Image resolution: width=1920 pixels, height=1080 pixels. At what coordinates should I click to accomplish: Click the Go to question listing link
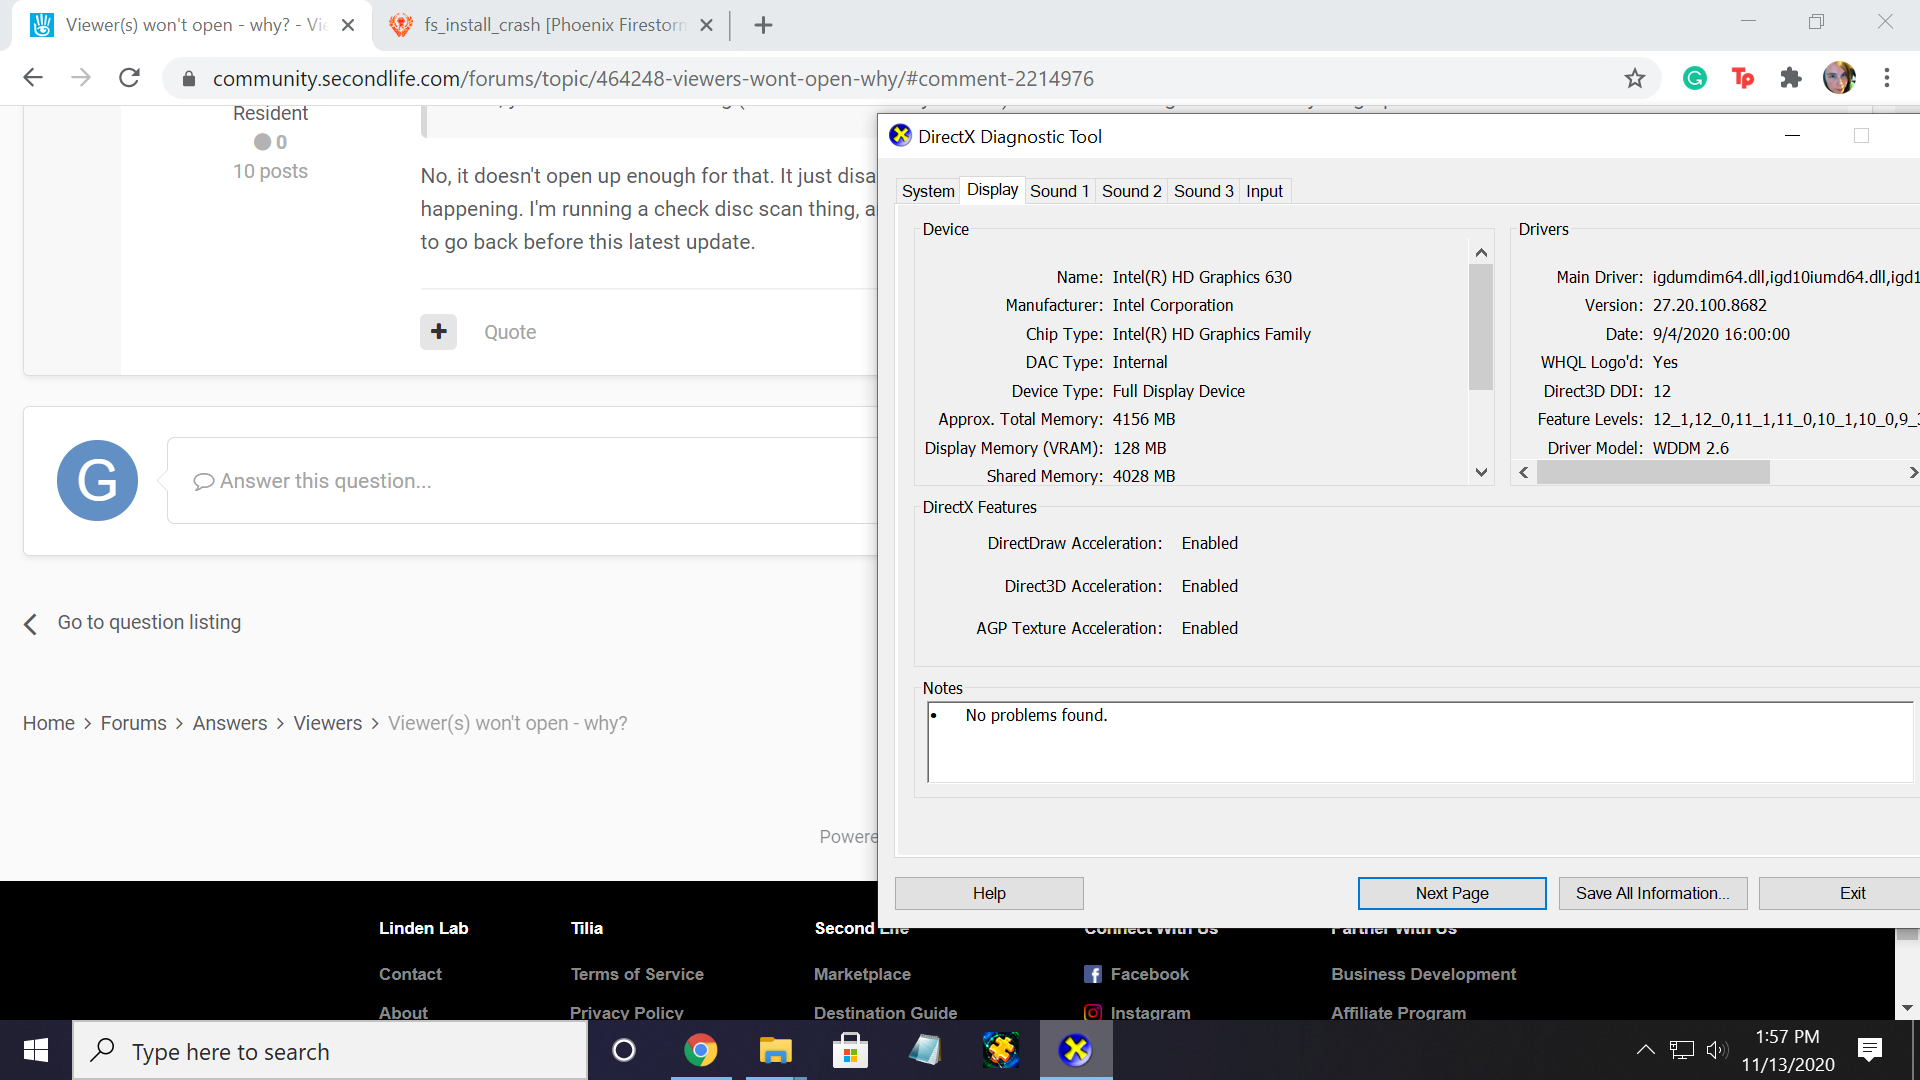tap(149, 622)
